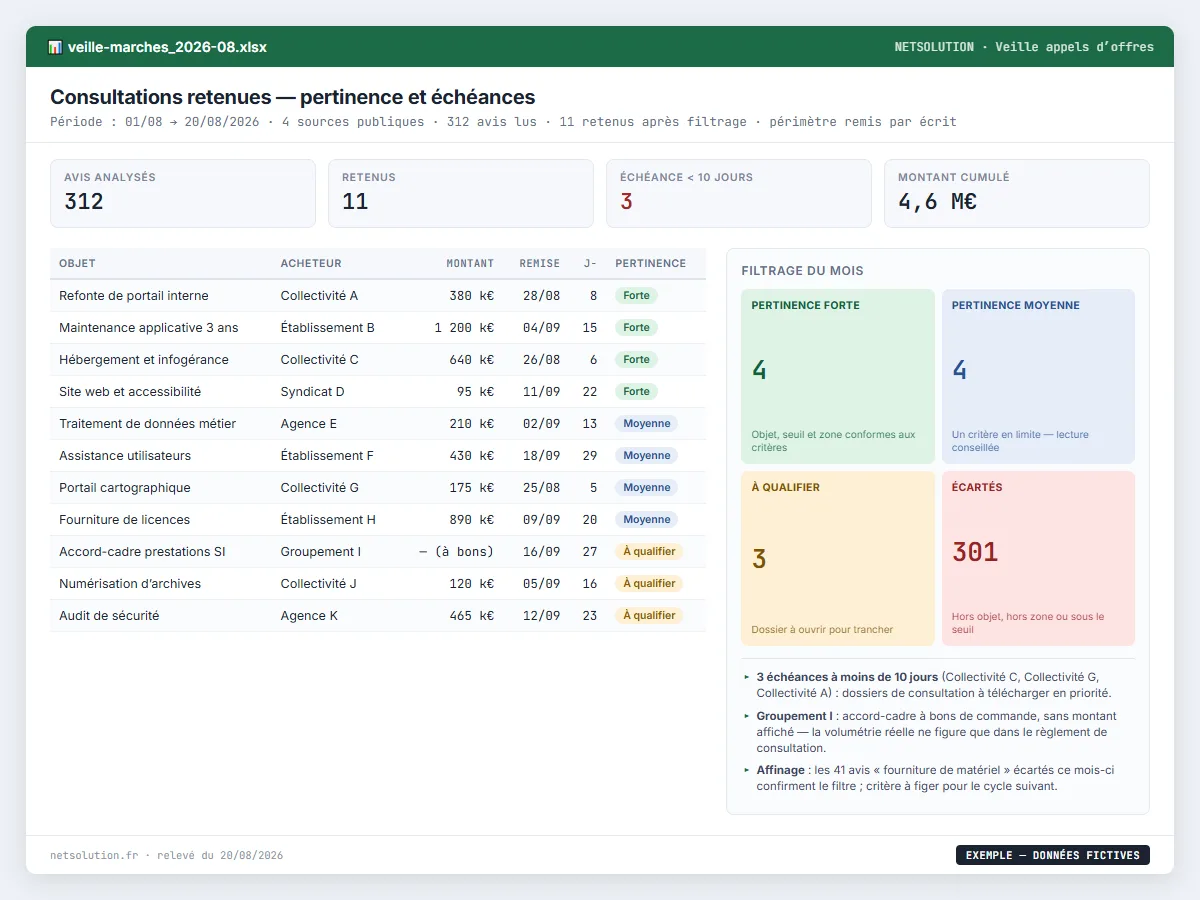Viewport: 1200px width, 900px height.
Task: Click the 3 échéances à moins de 10 jours note
Action: coord(938,685)
